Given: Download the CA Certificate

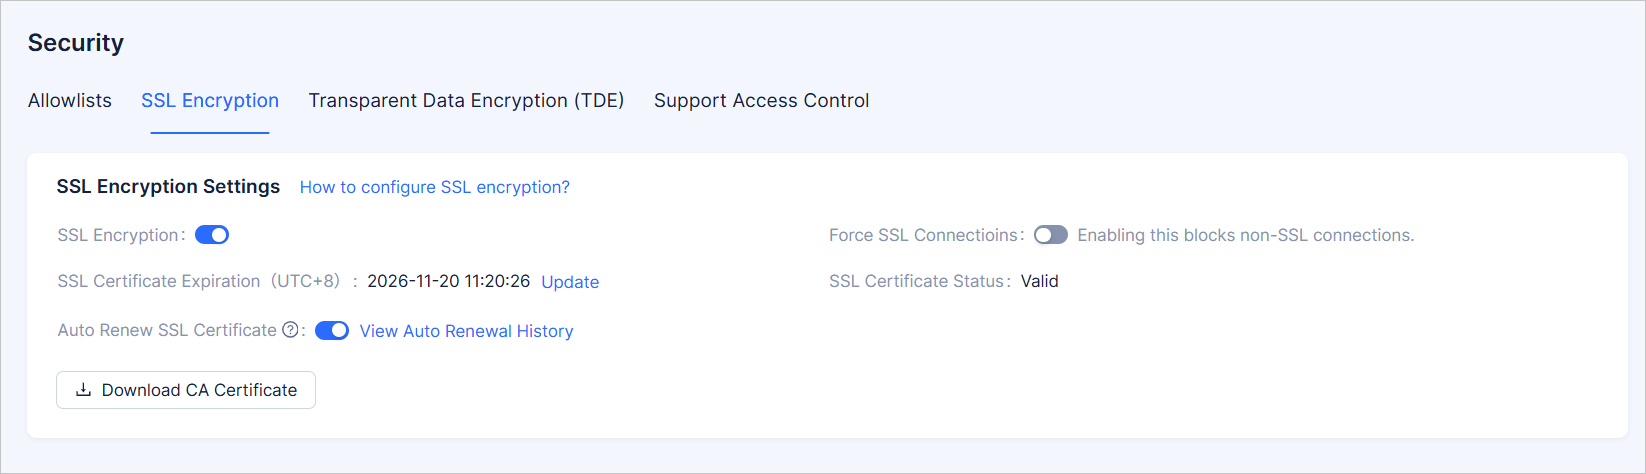Looking at the screenshot, I should pos(186,390).
